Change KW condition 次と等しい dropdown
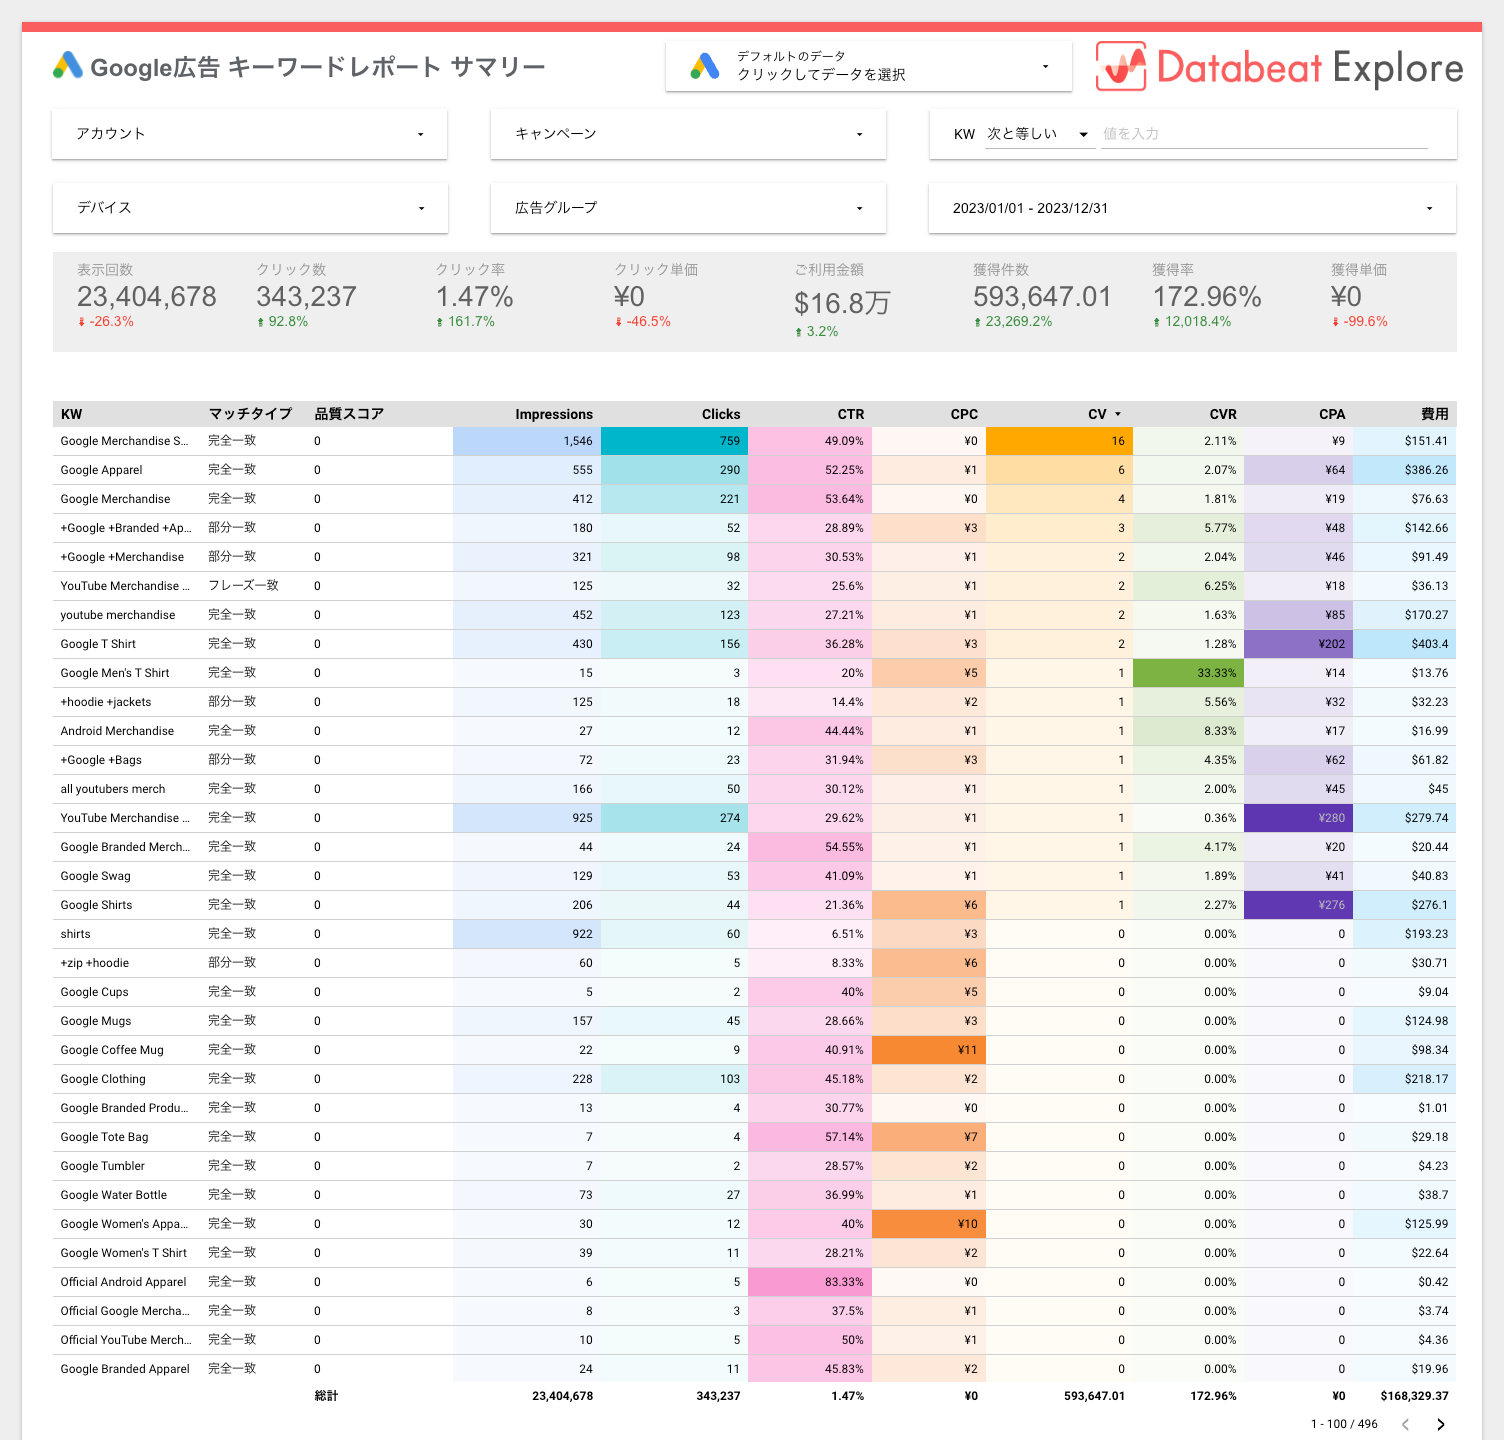The width and height of the screenshot is (1504, 1440). 1039,134
